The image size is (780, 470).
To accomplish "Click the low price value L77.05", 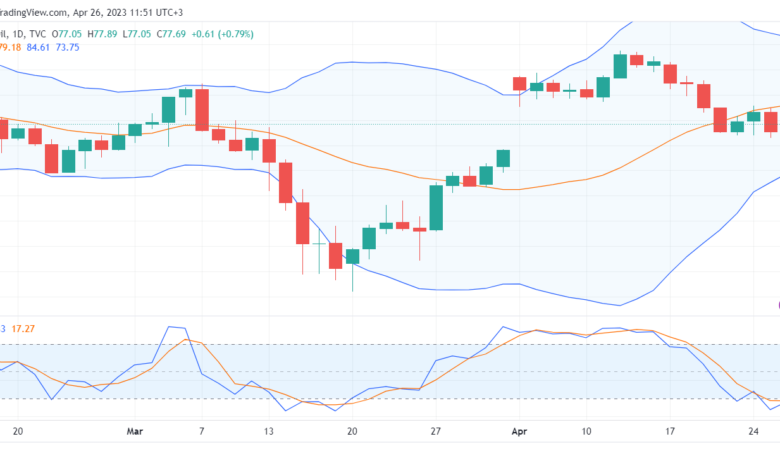I will (x=136, y=34).
